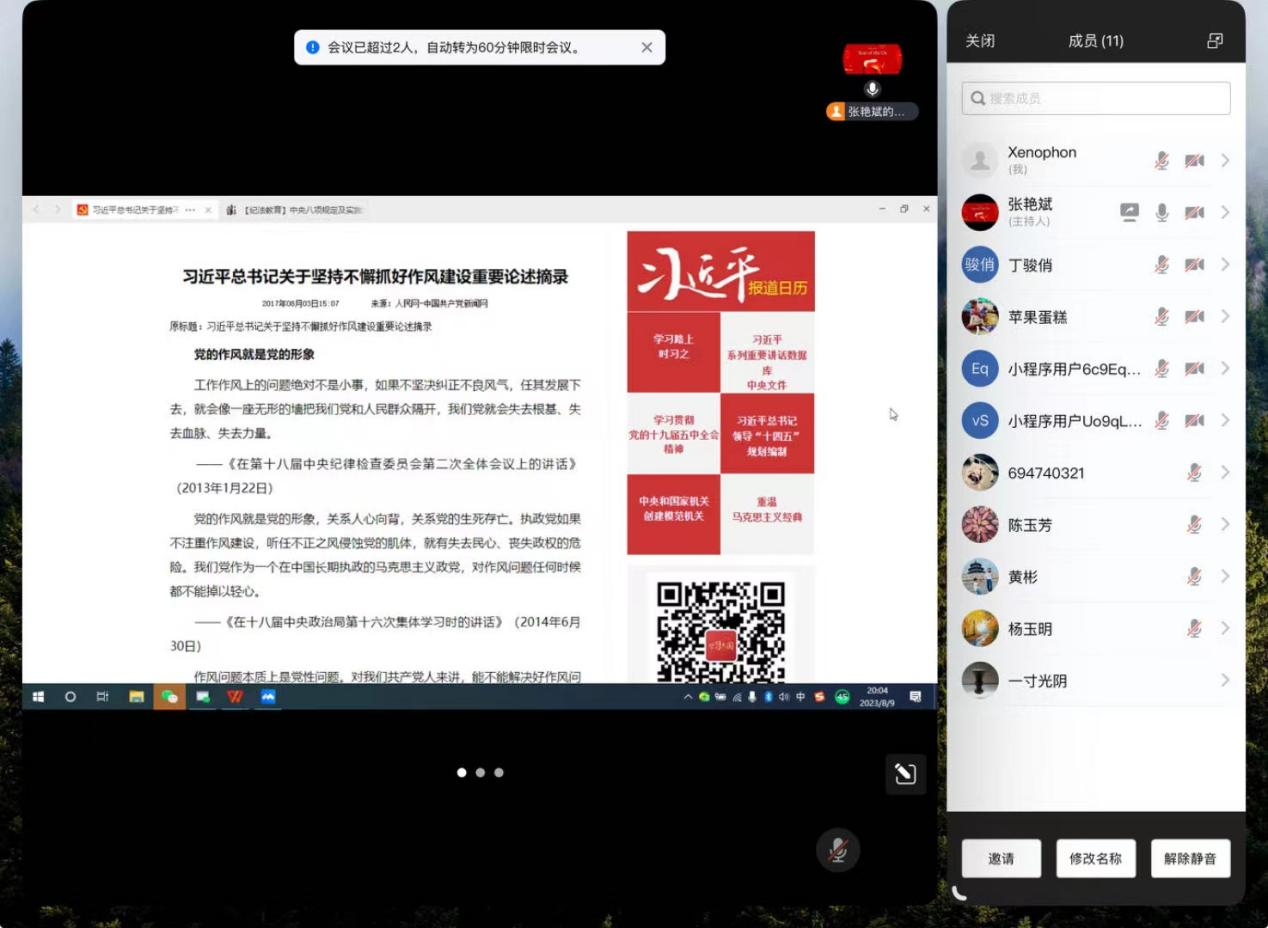Click the speaker thumbnail at top right

click(x=872, y=60)
